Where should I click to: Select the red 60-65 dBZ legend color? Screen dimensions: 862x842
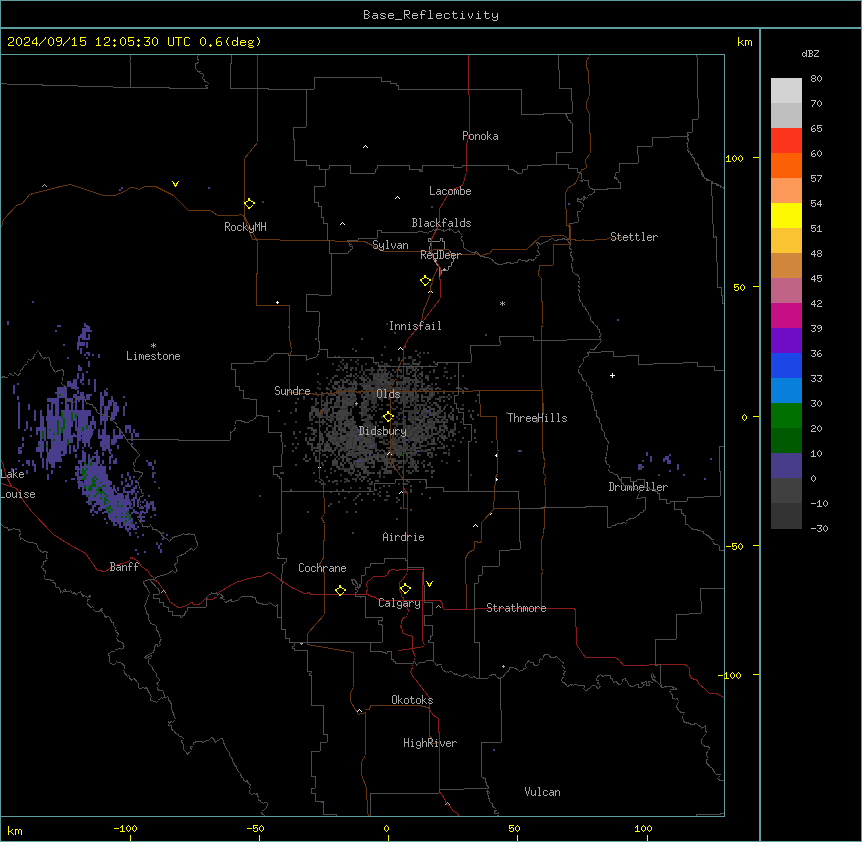tap(786, 141)
